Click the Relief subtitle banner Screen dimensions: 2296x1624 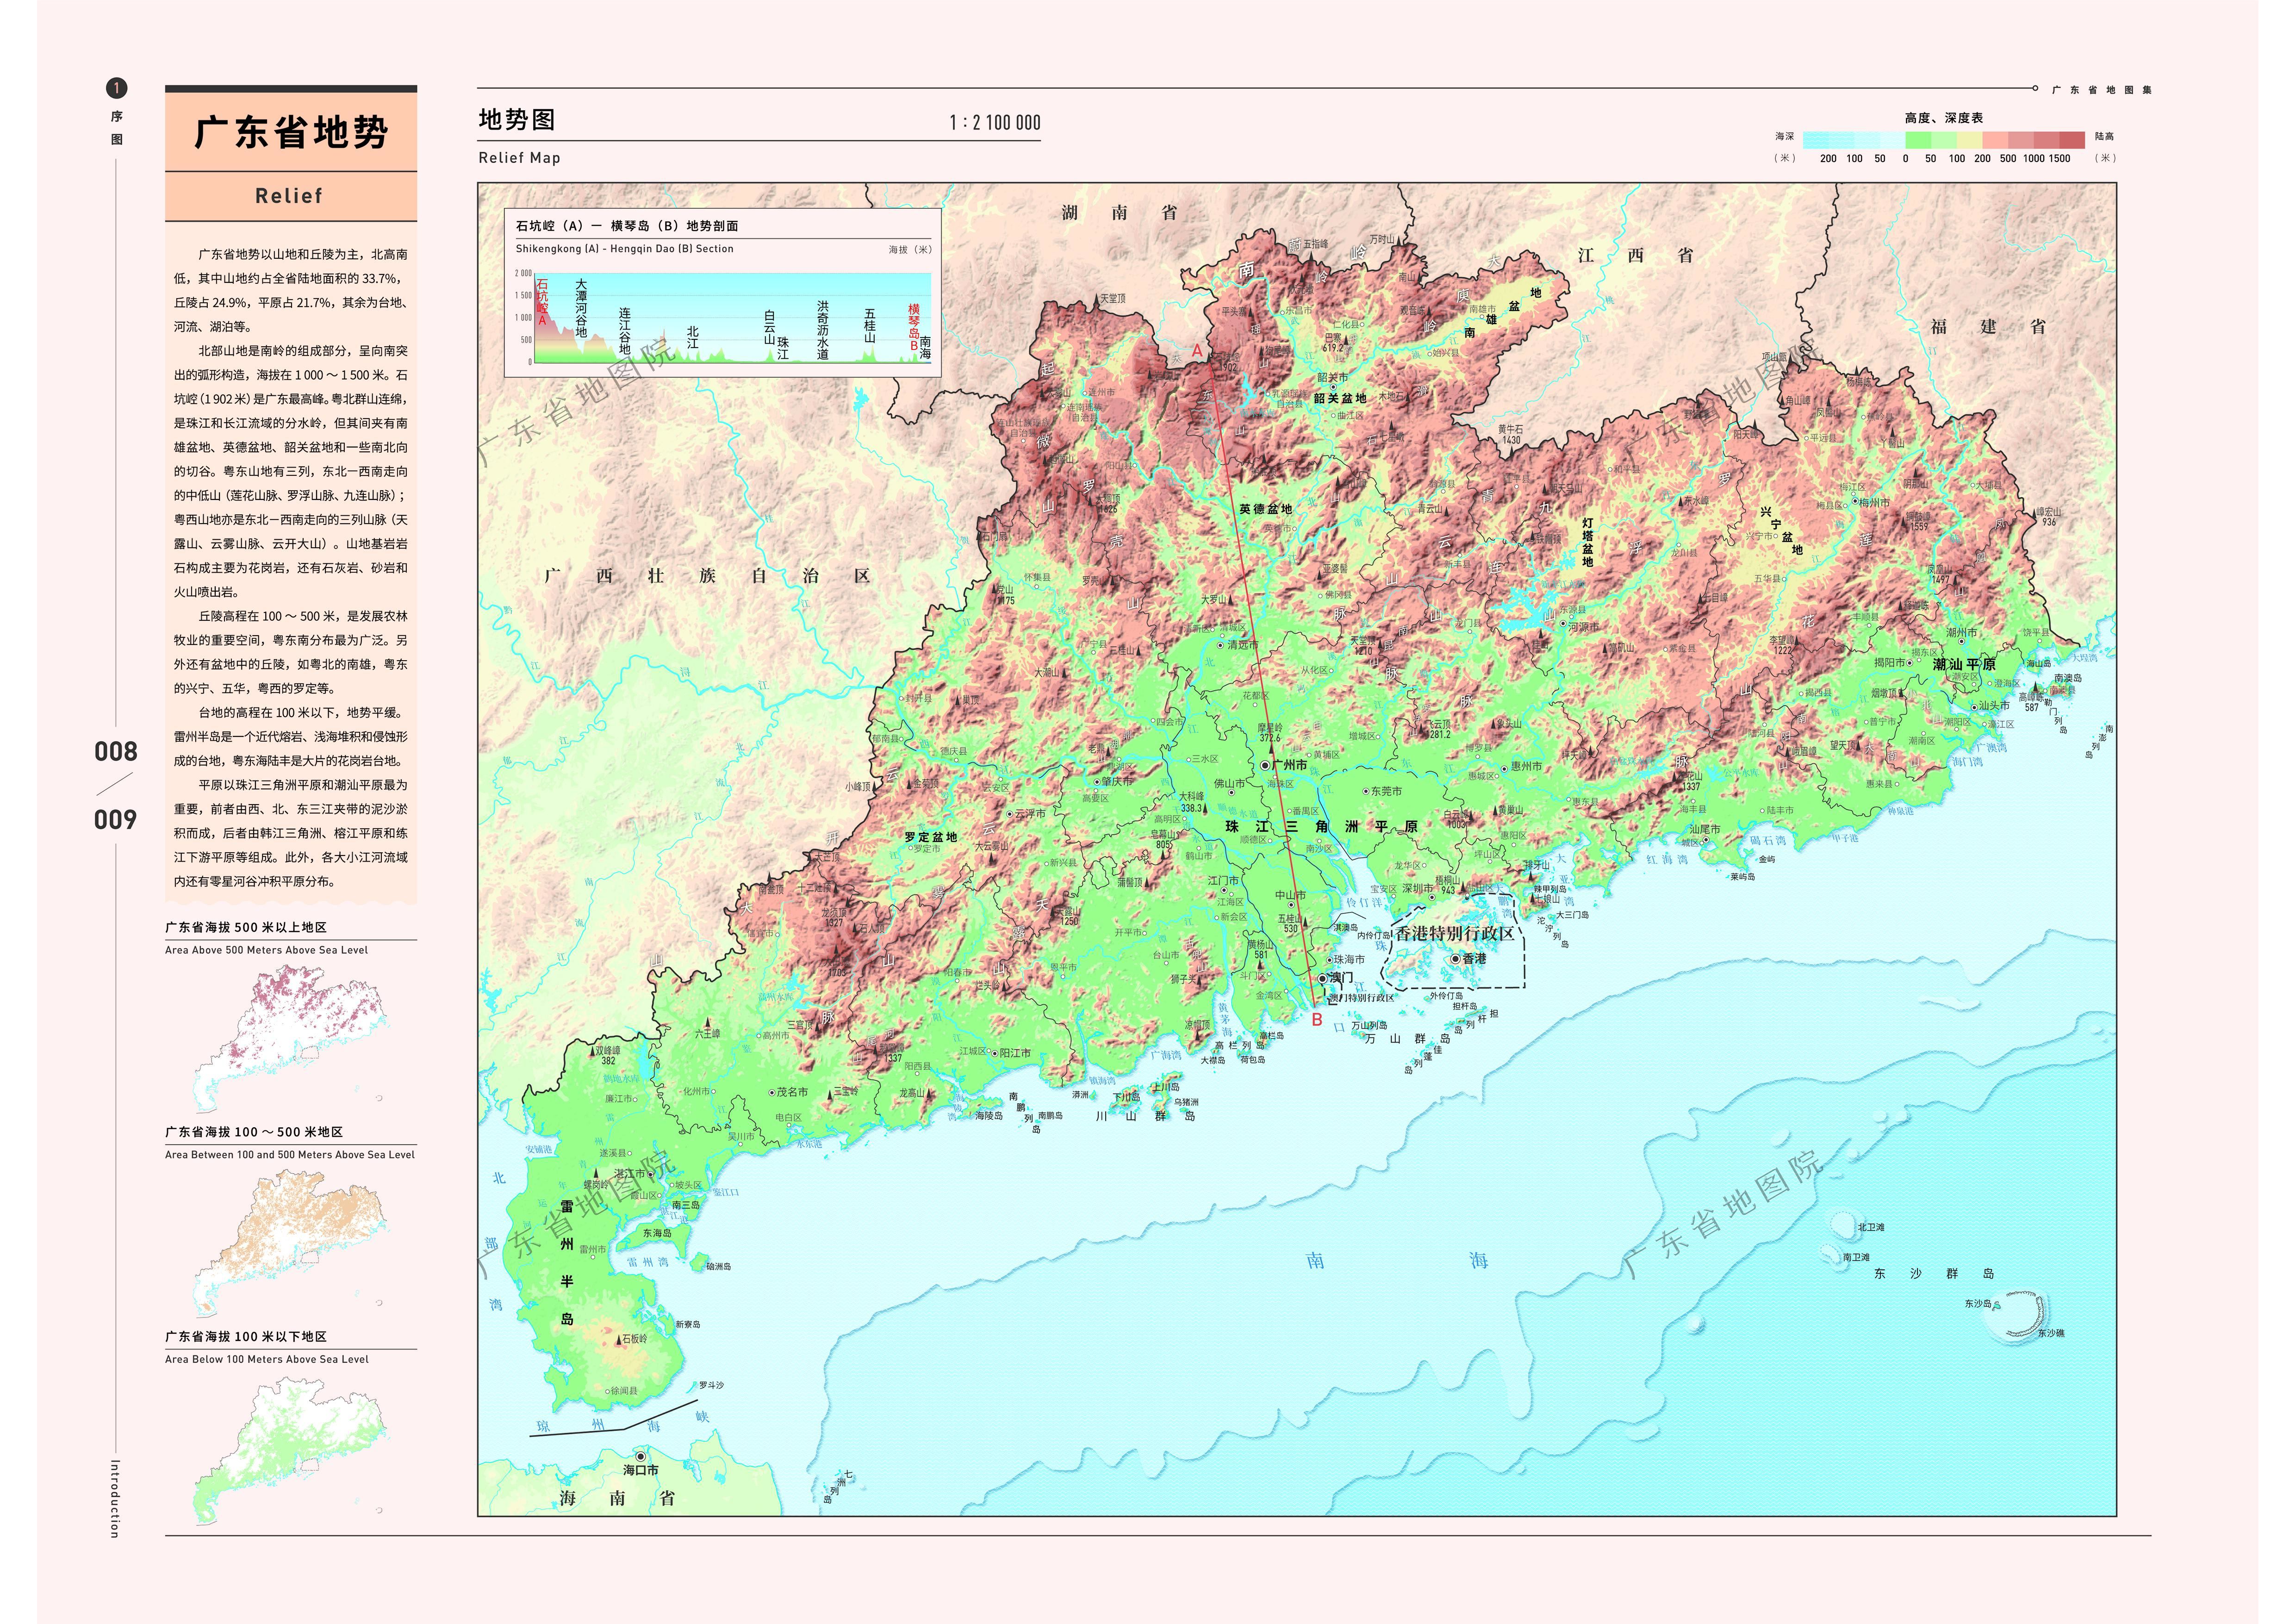pos(290,196)
